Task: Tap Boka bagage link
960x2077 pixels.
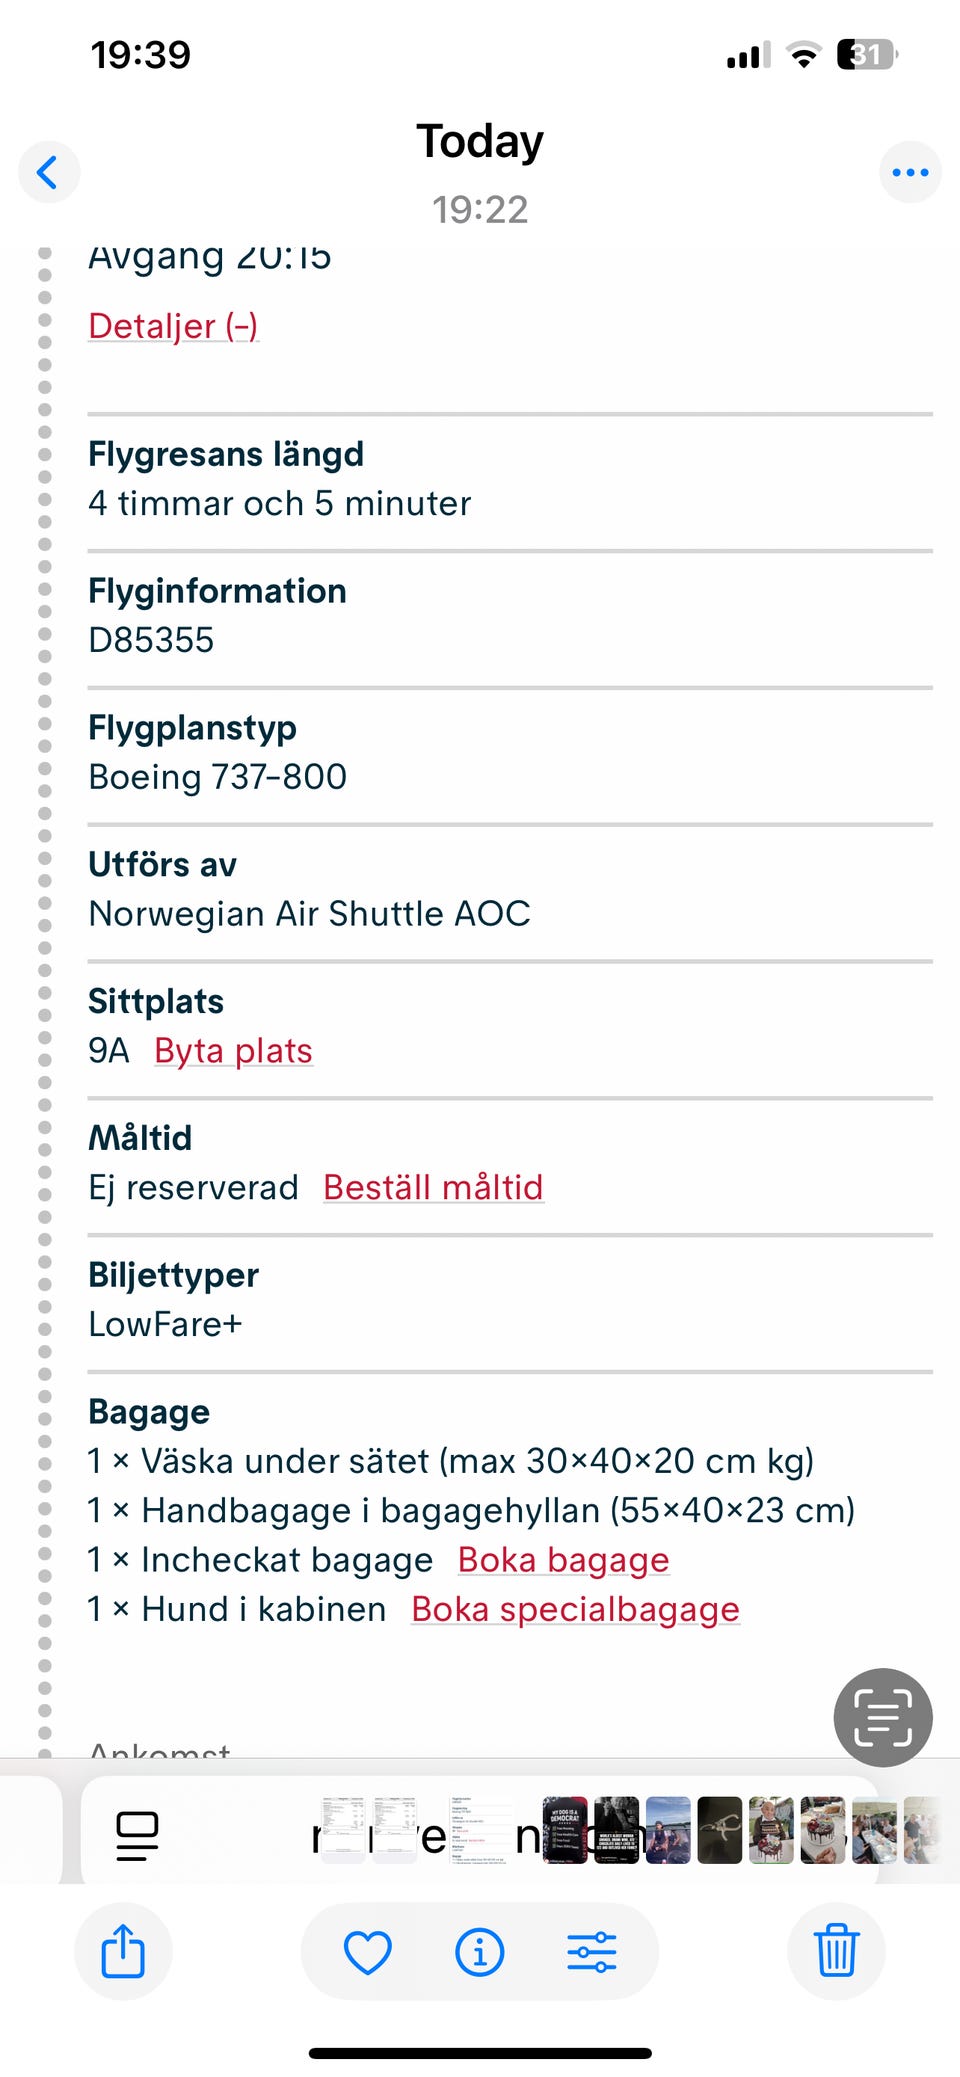Action: [x=563, y=1560]
